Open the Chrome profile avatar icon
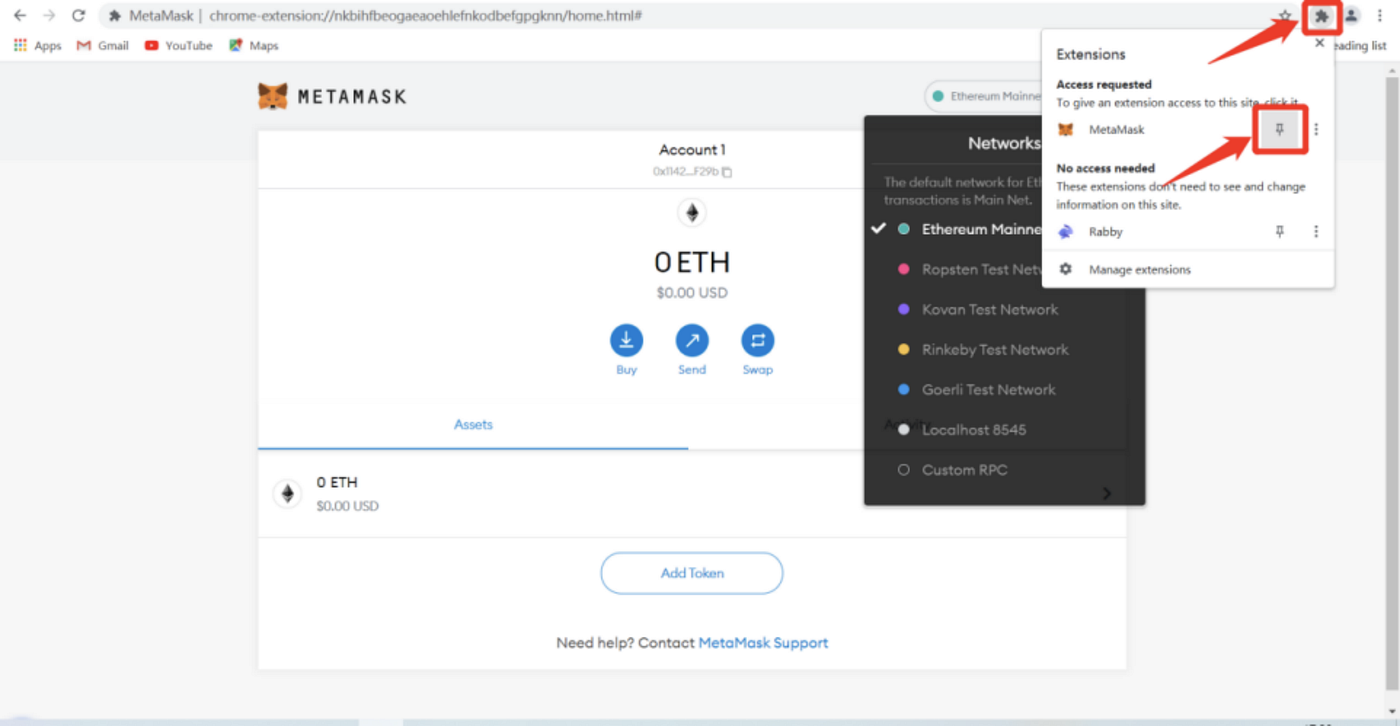Image resolution: width=1400 pixels, height=726 pixels. [1351, 16]
